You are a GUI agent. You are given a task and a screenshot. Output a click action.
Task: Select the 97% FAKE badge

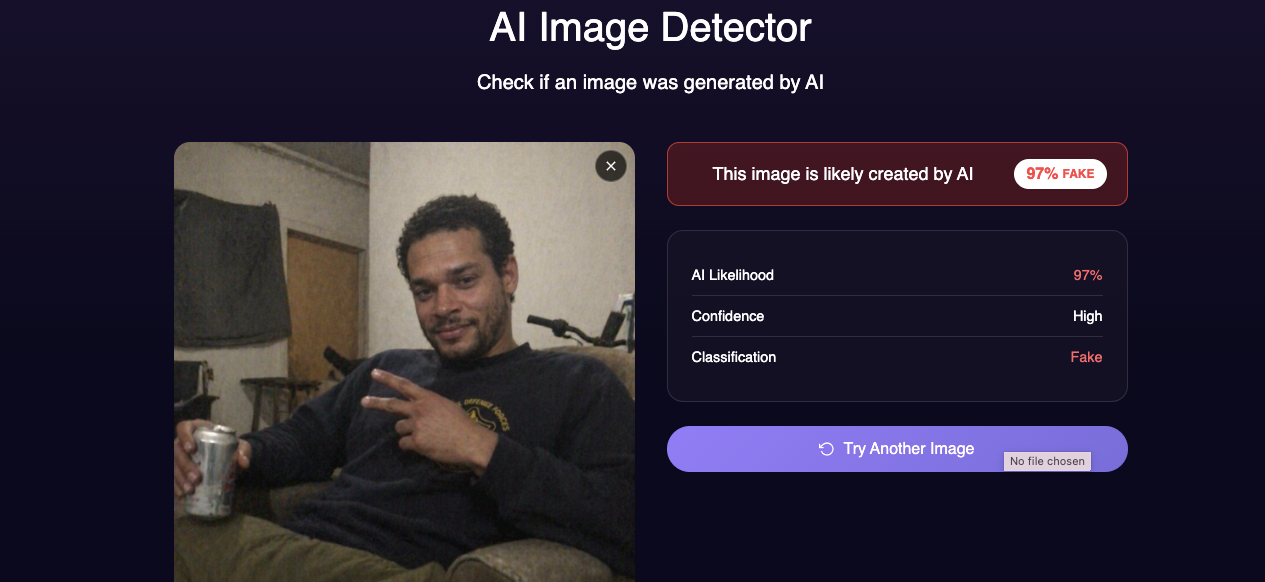coord(1061,174)
